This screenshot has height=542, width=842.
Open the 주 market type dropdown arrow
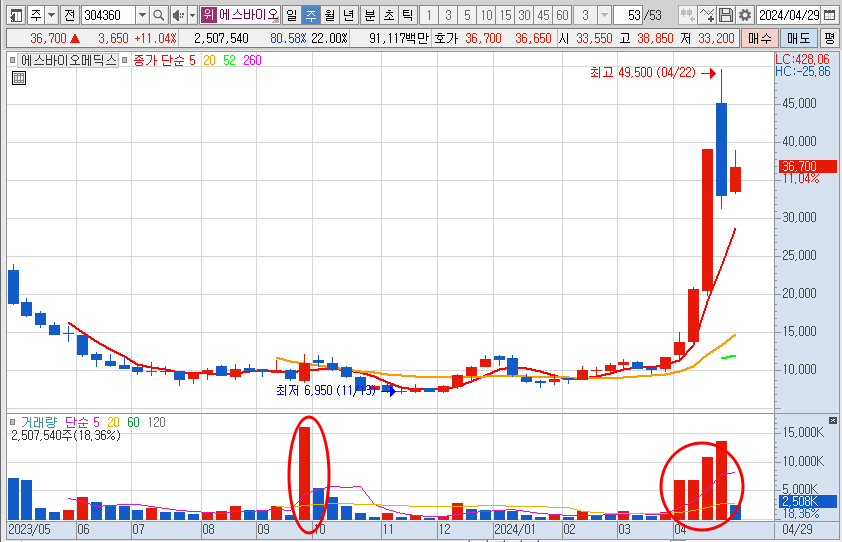click(x=52, y=15)
